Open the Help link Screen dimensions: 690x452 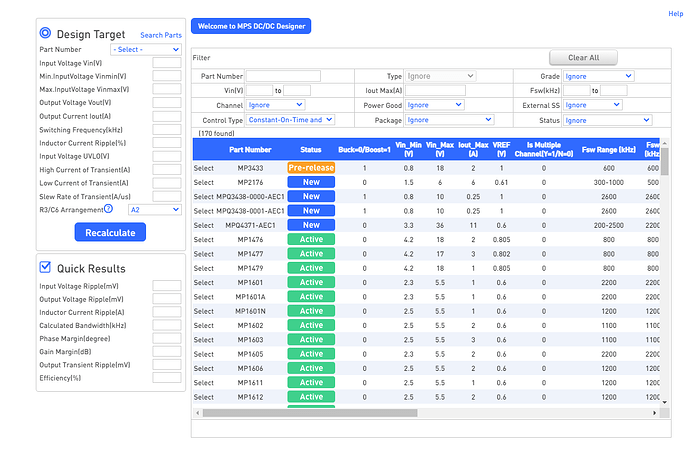pyautogui.click(x=675, y=14)
